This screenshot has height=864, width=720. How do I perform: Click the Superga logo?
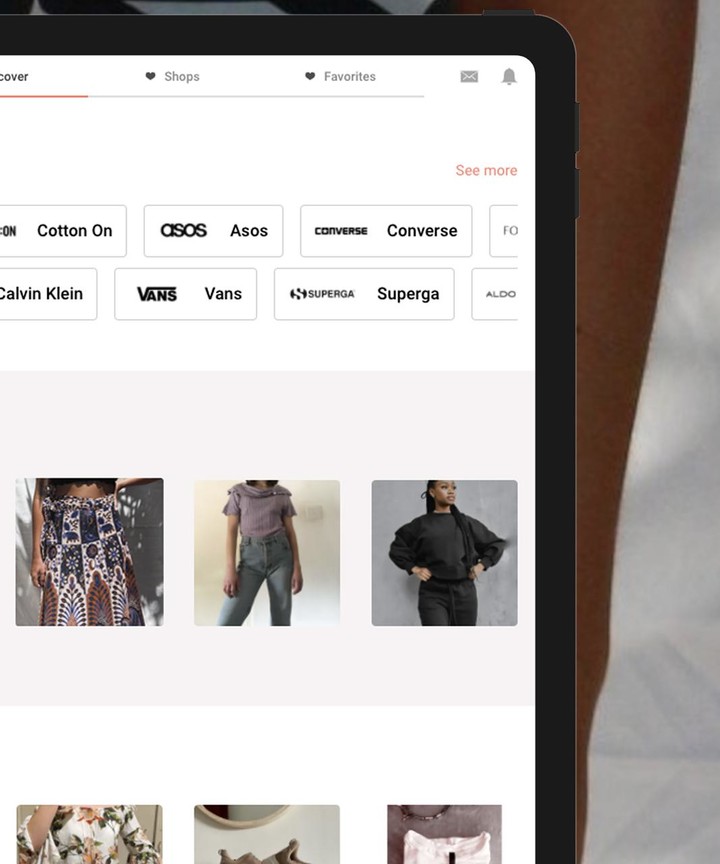pos(322,294)
